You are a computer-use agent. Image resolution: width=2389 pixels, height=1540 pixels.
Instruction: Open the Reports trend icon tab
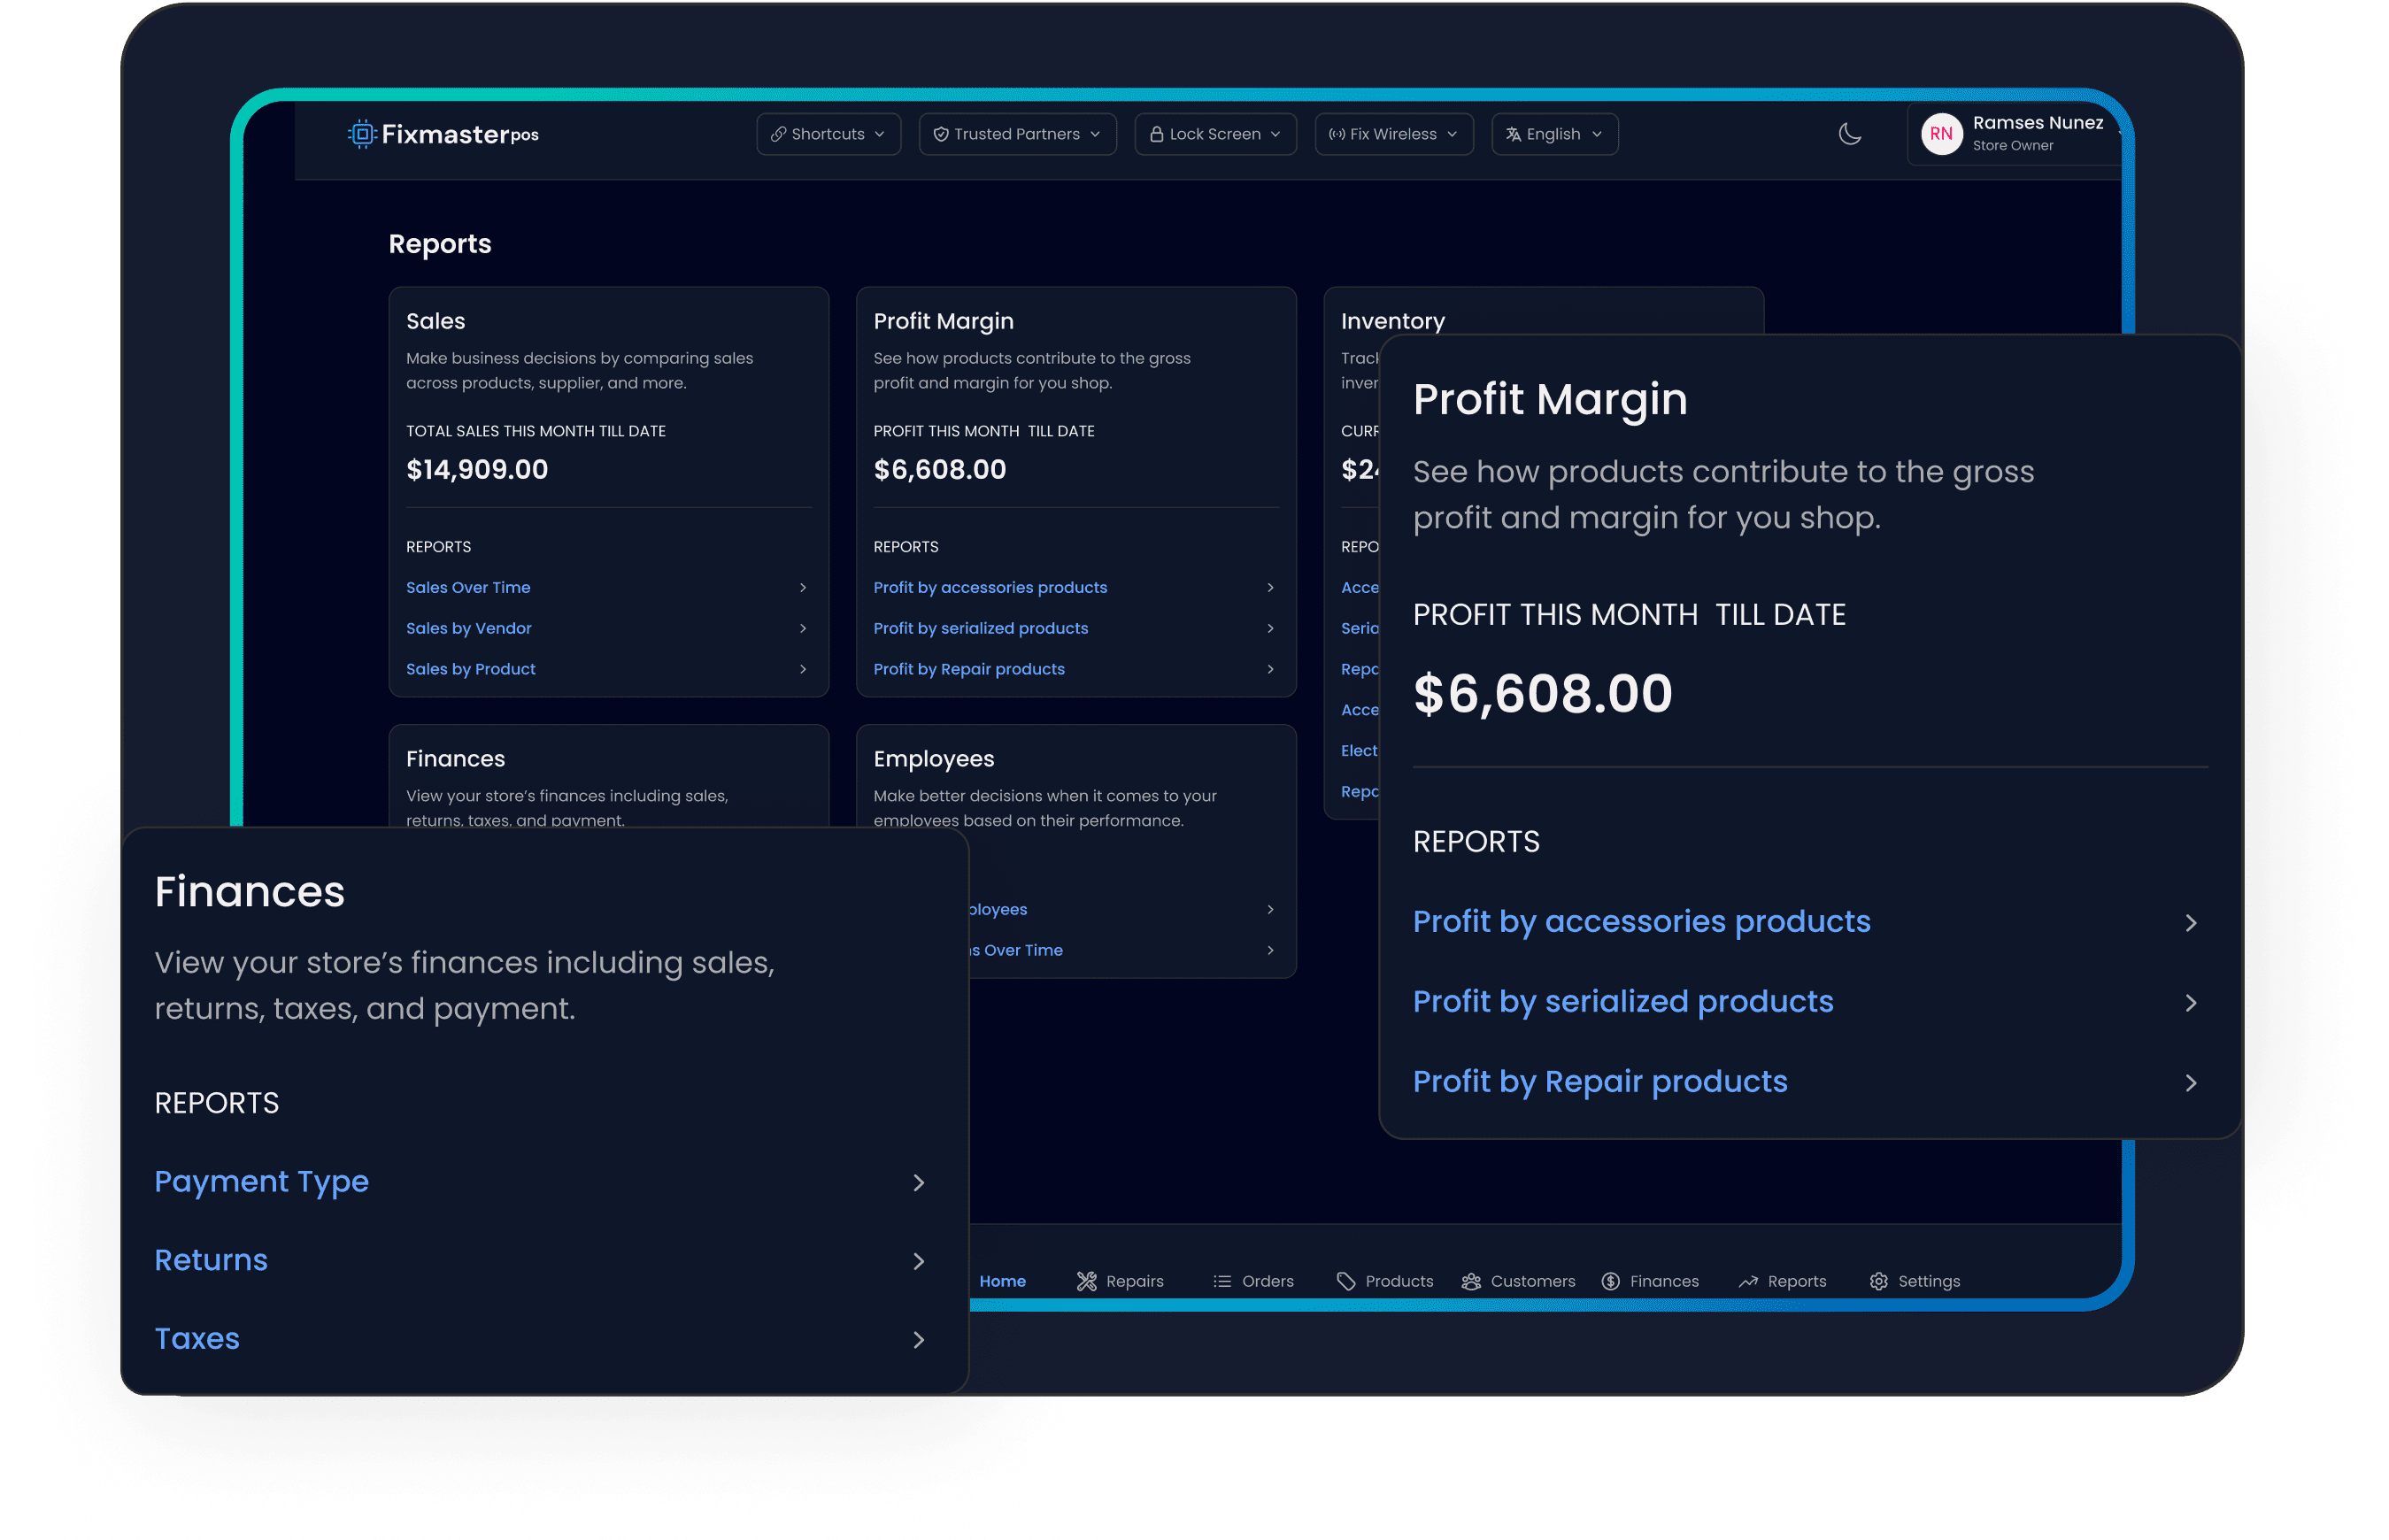click(1748, 1281)
